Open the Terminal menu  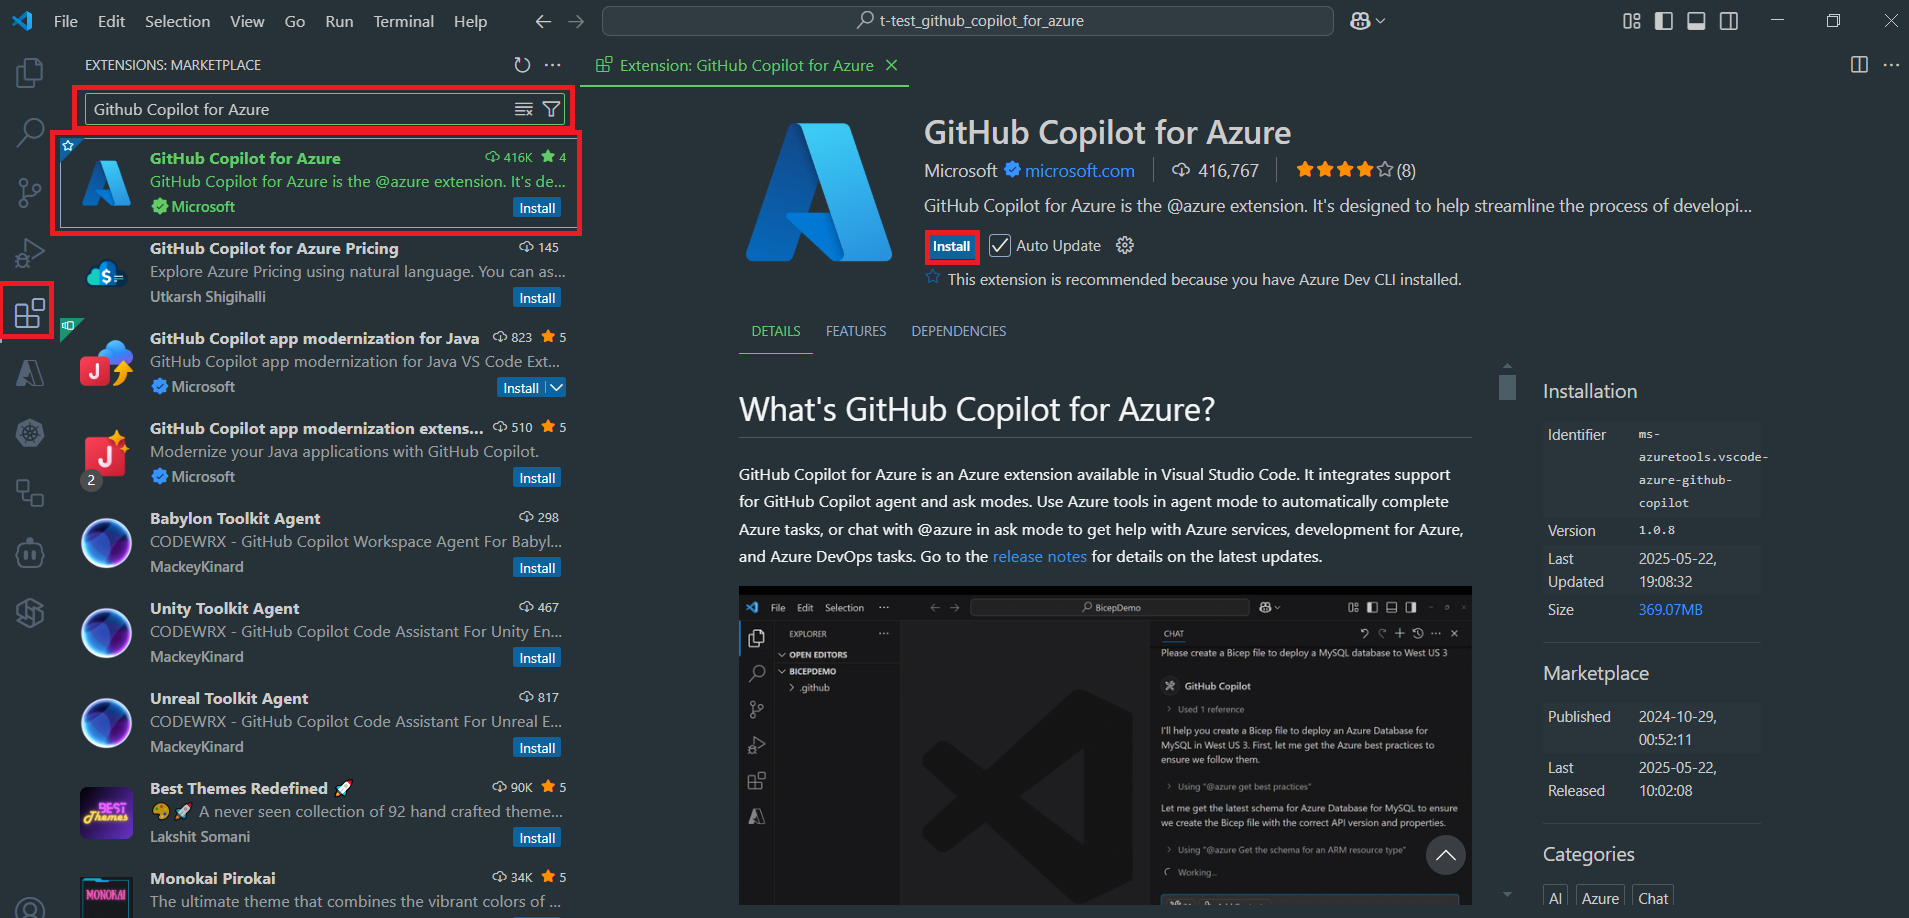pyautogui.click(x=403, y=20)
